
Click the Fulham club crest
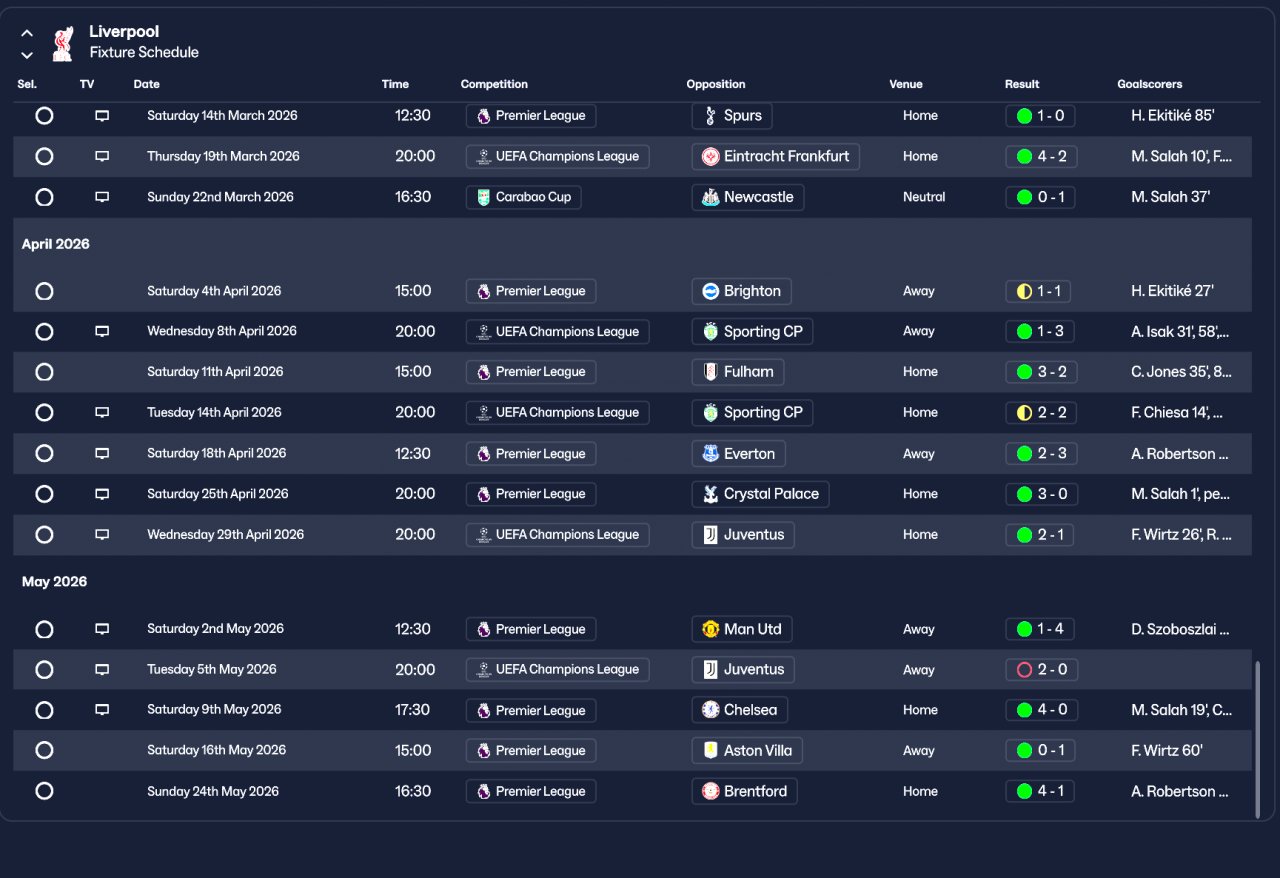coord(710,372)
